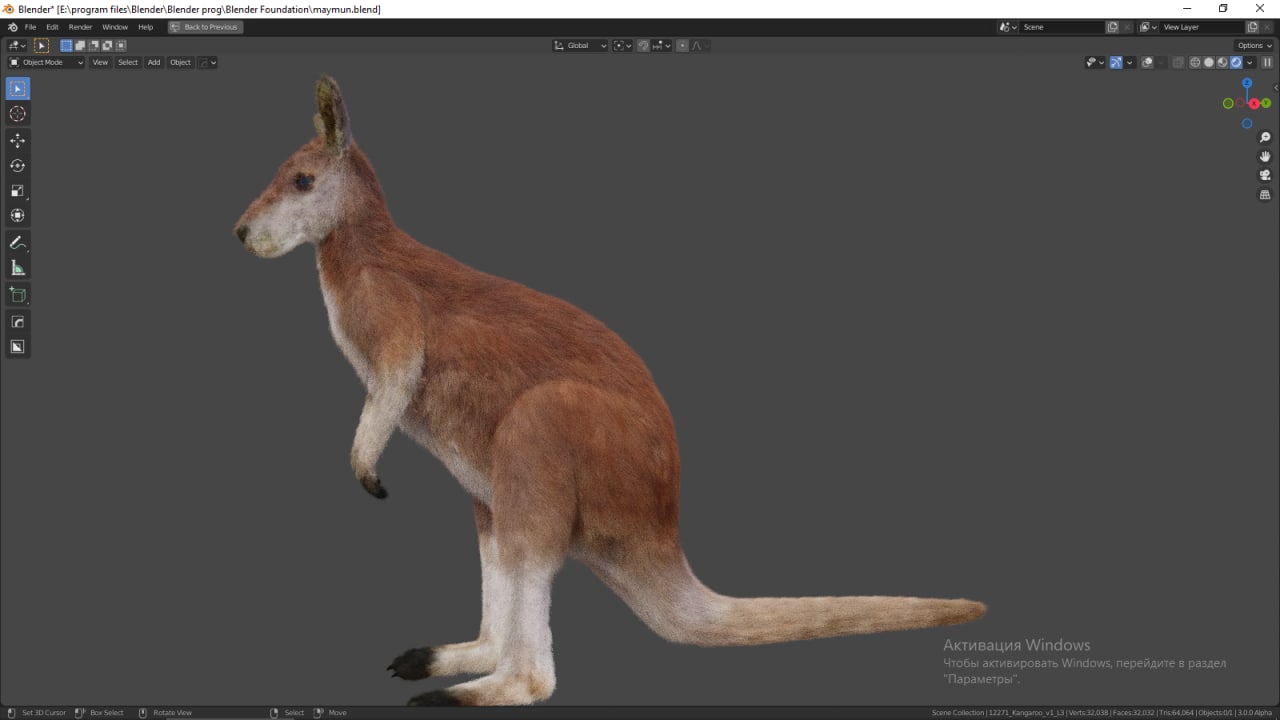Open the editor type dropdown
The width and height of the screenshot is (1280, 720).
click(17, 45)
